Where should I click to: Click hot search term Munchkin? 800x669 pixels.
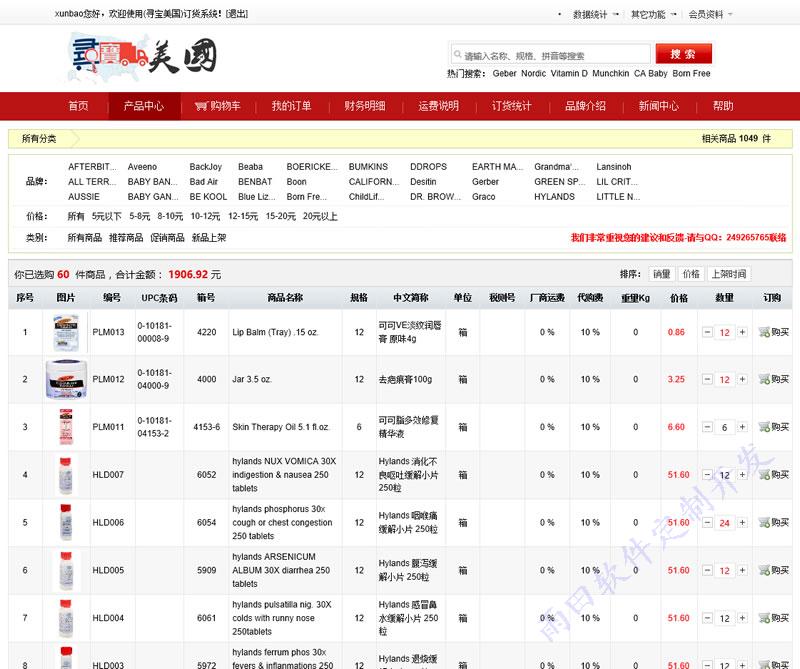point(611,73)
